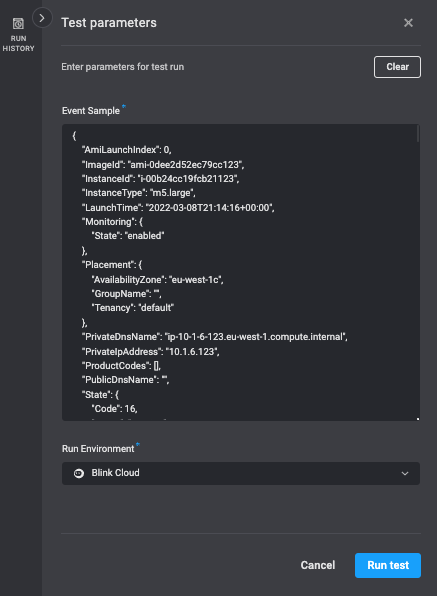This screenshot has height=596, width=437.
Task: Place cursor on the LaunchTime line
Action: tap(178, 208)
